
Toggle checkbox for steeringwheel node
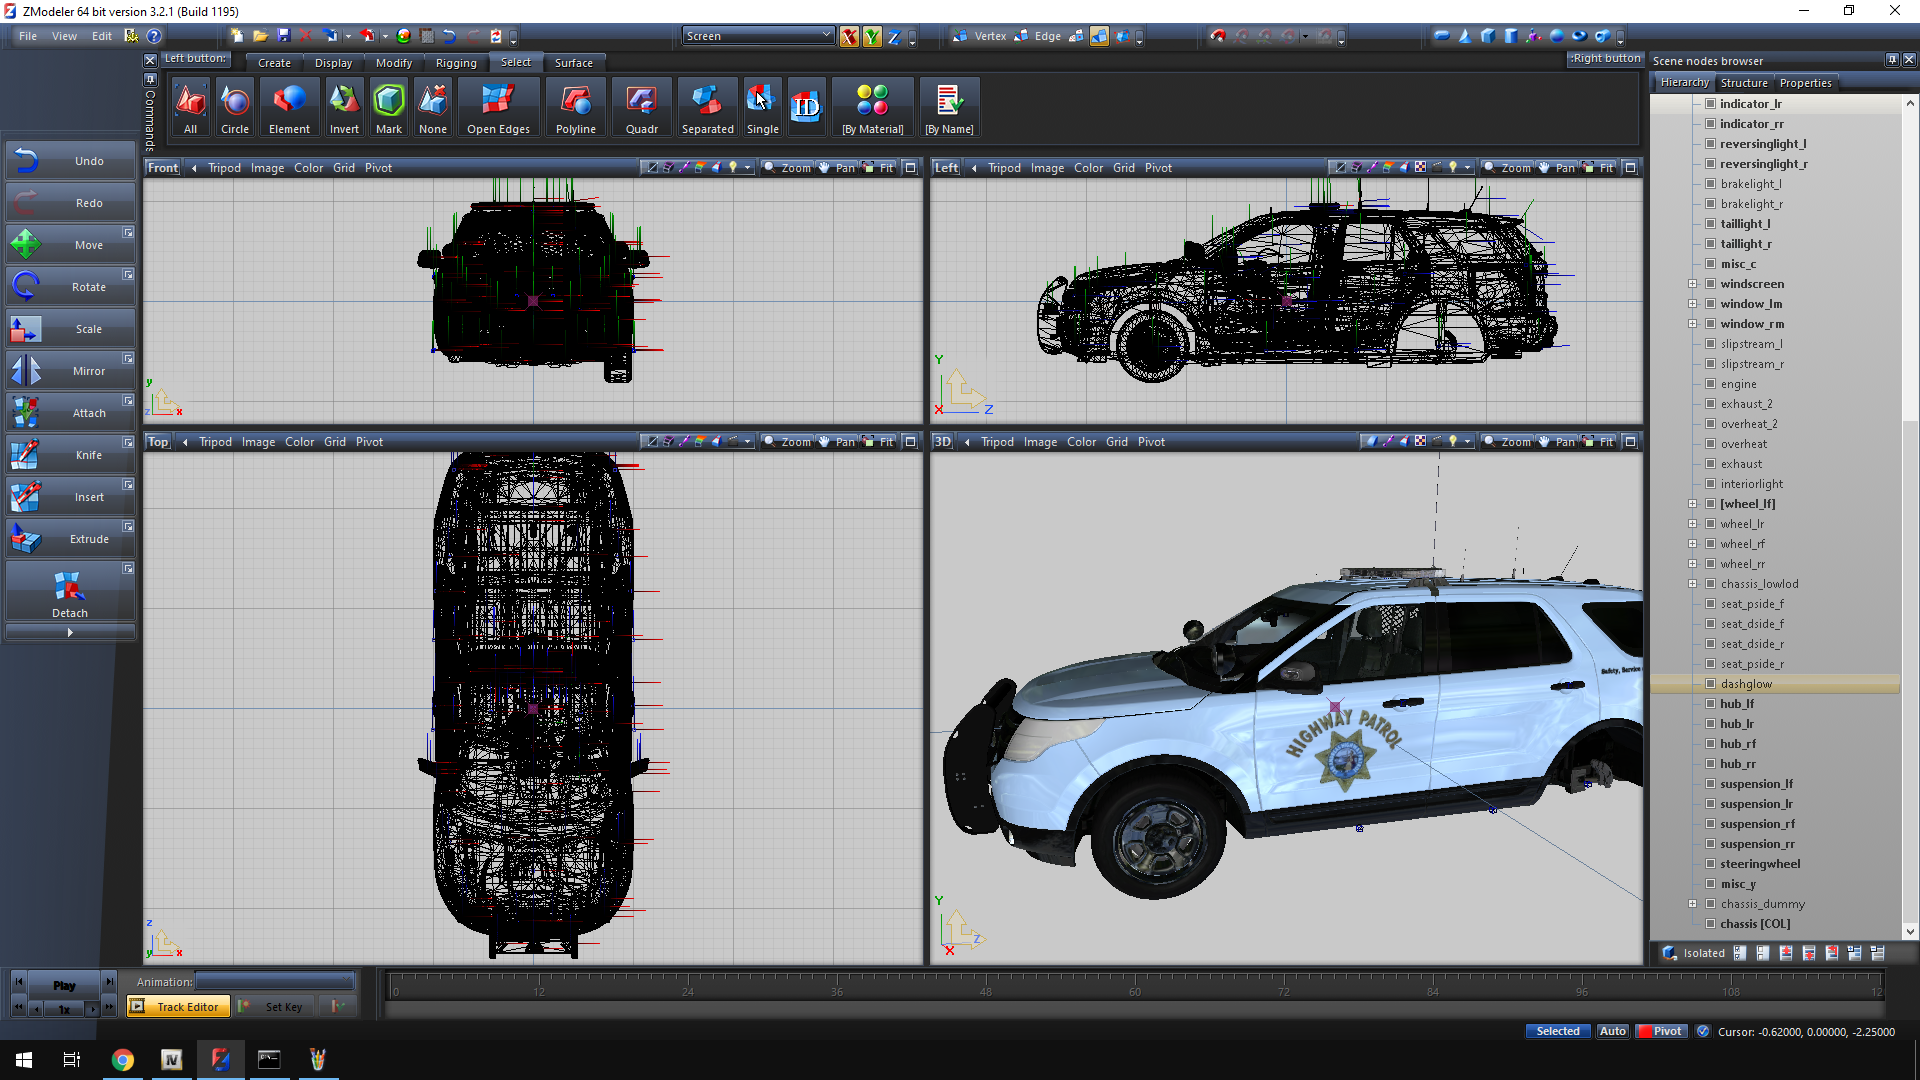[1711, 864]
